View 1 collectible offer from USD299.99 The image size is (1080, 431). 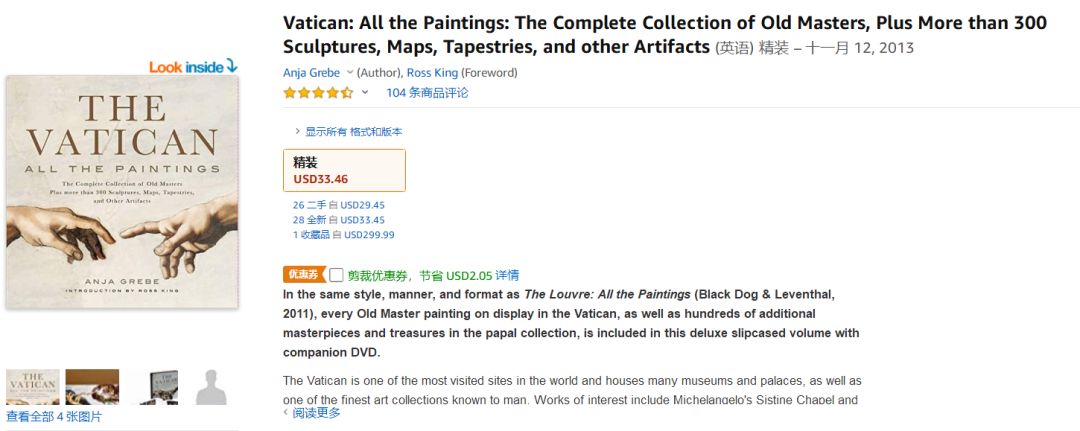pyautogui.click(x=343, y=235)
